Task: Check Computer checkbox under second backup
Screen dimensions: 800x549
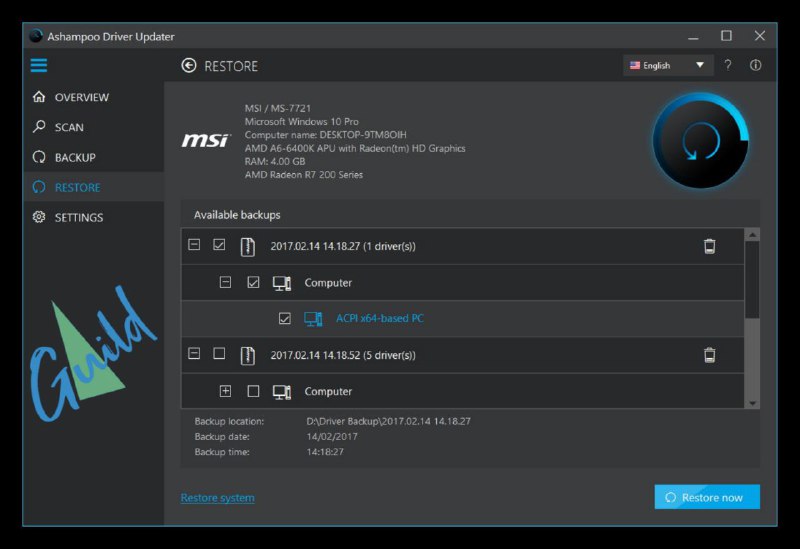Action: 253,391
